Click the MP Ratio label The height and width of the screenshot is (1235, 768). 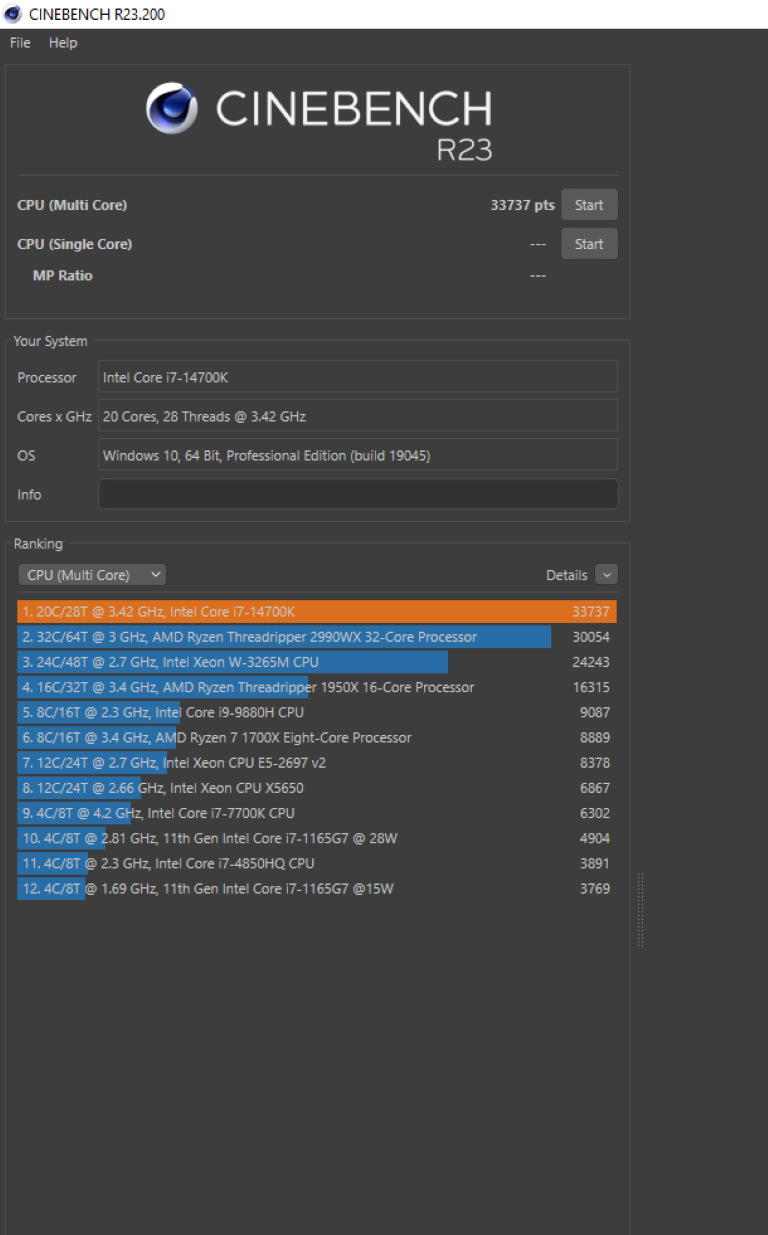tap(63, 275)
